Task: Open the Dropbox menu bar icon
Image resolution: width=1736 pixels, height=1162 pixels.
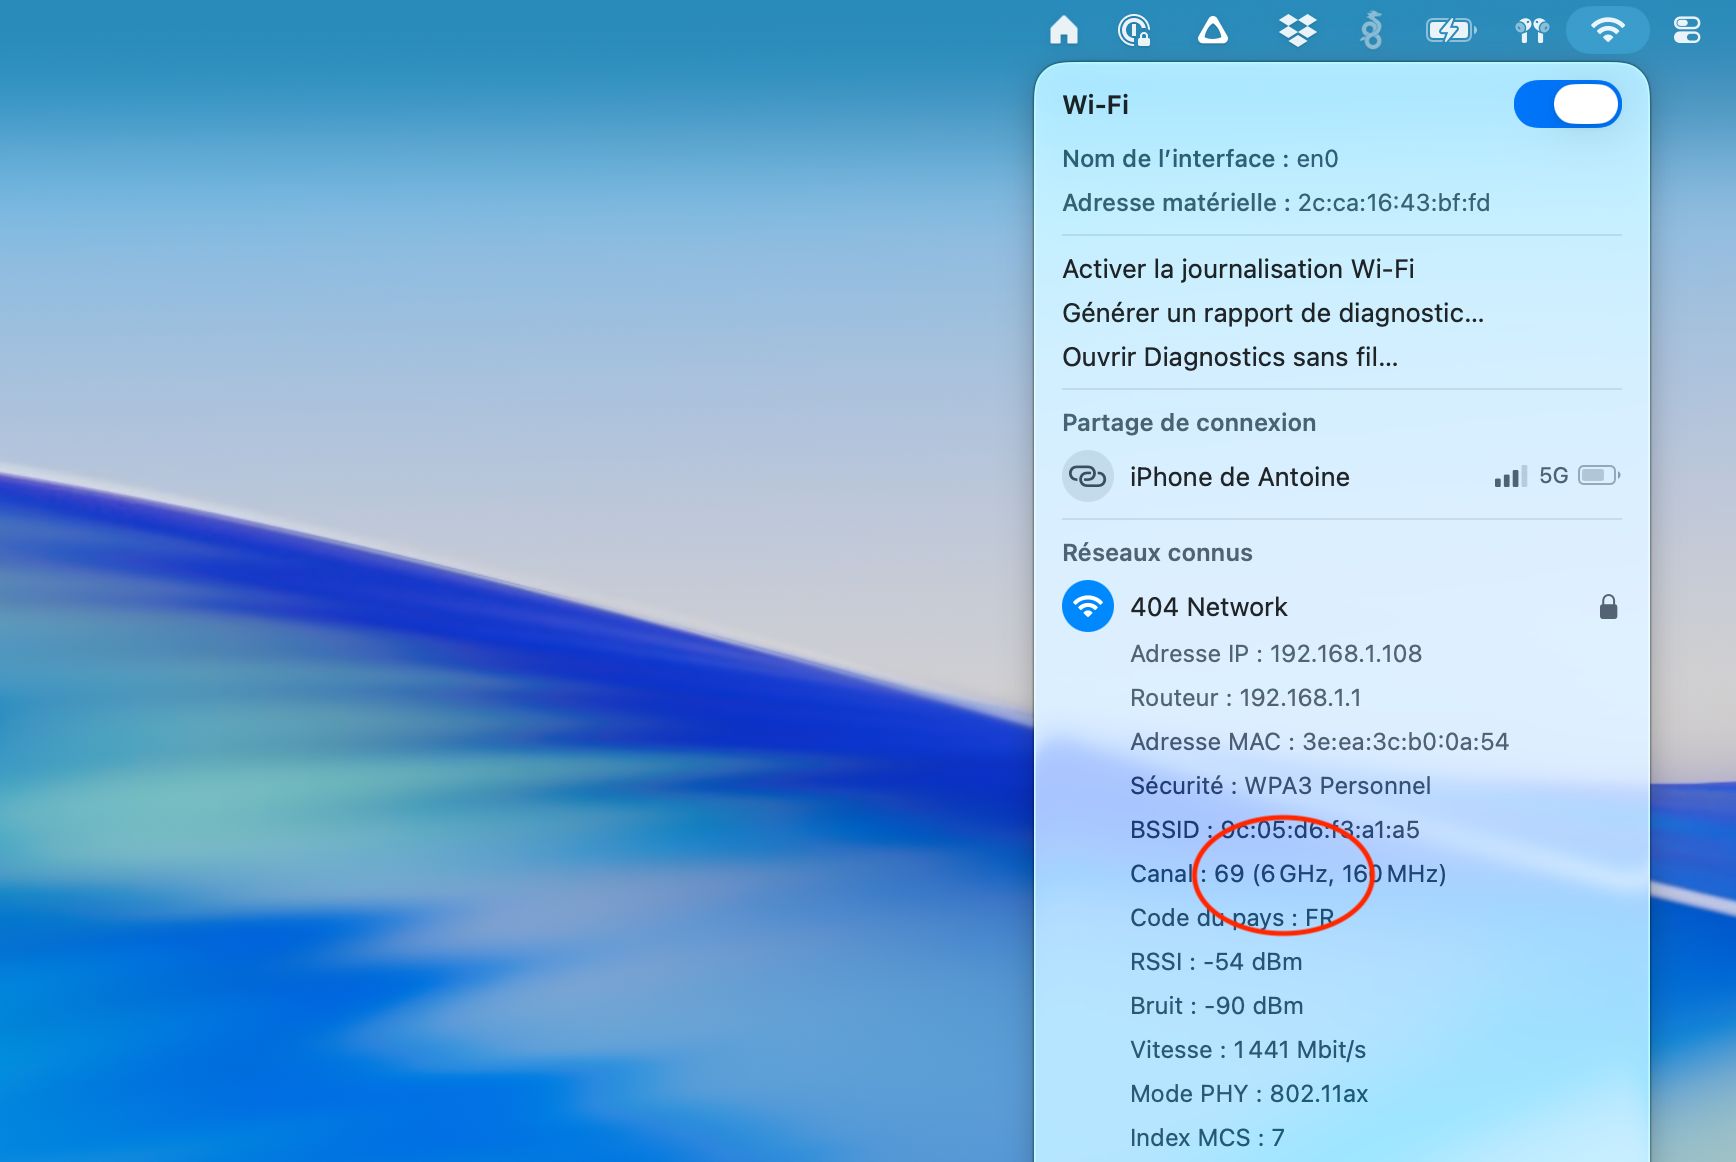Action: click(x=1297, y=31)
